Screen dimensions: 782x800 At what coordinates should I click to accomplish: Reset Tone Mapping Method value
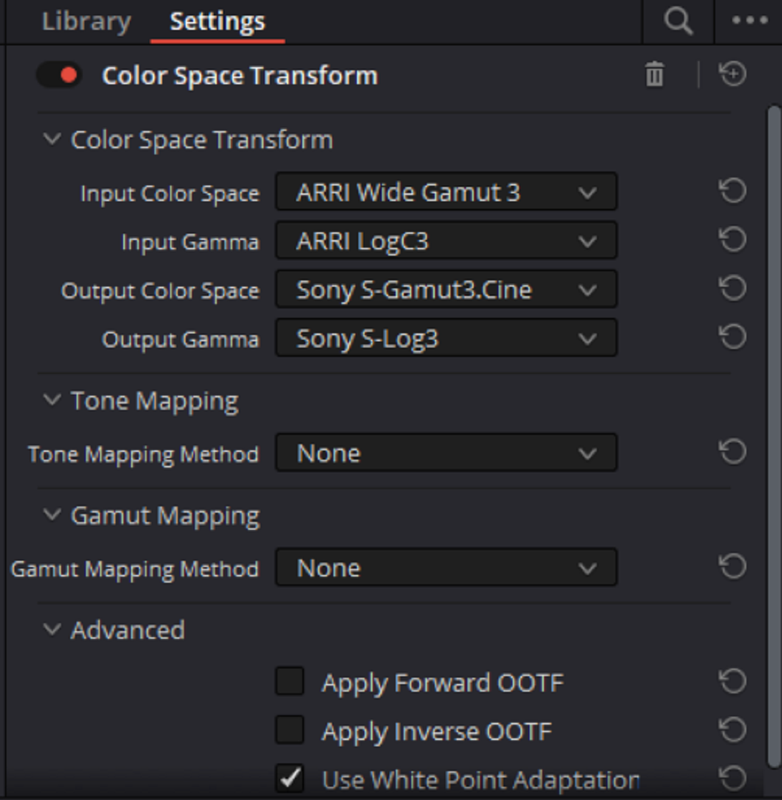(733, 452)
